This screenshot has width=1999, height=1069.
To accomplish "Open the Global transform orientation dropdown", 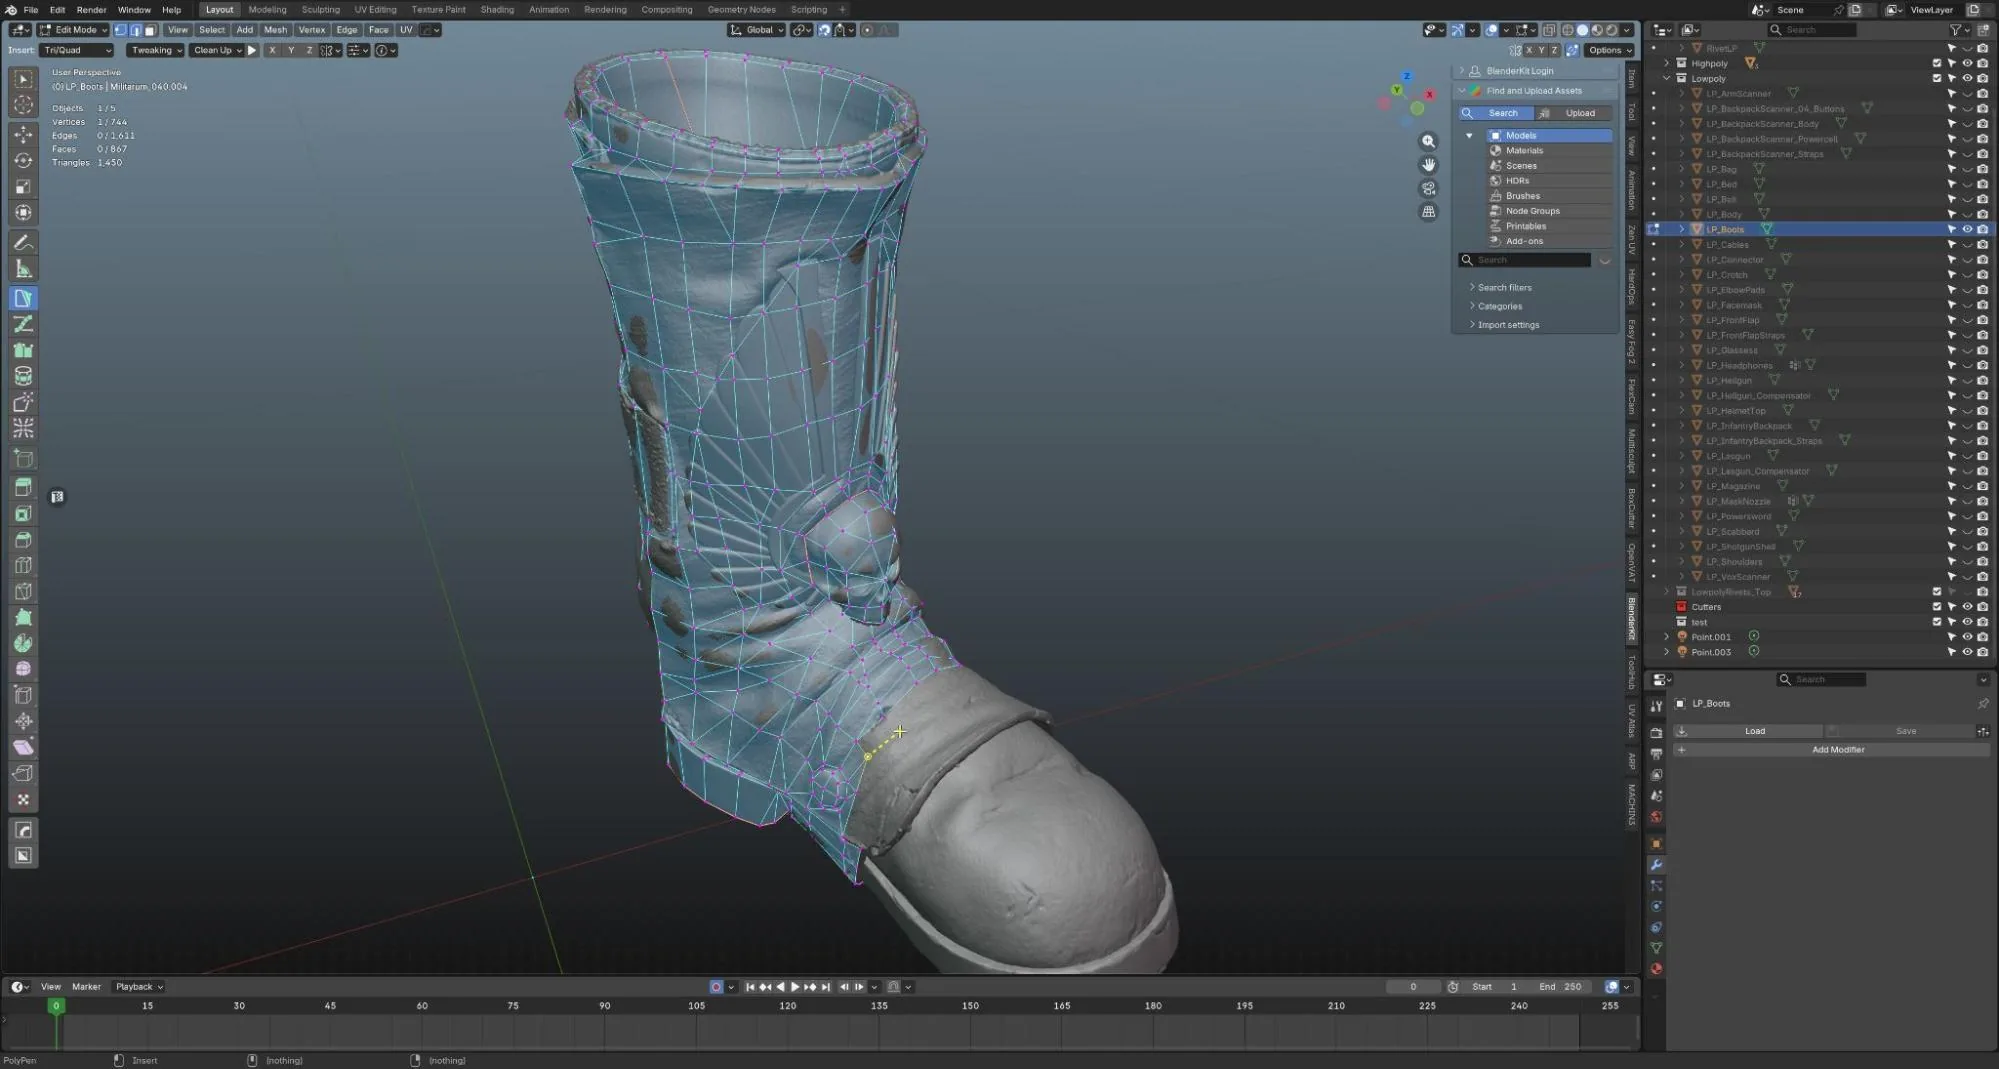I will pyautogui.click(x=756, y=30).
